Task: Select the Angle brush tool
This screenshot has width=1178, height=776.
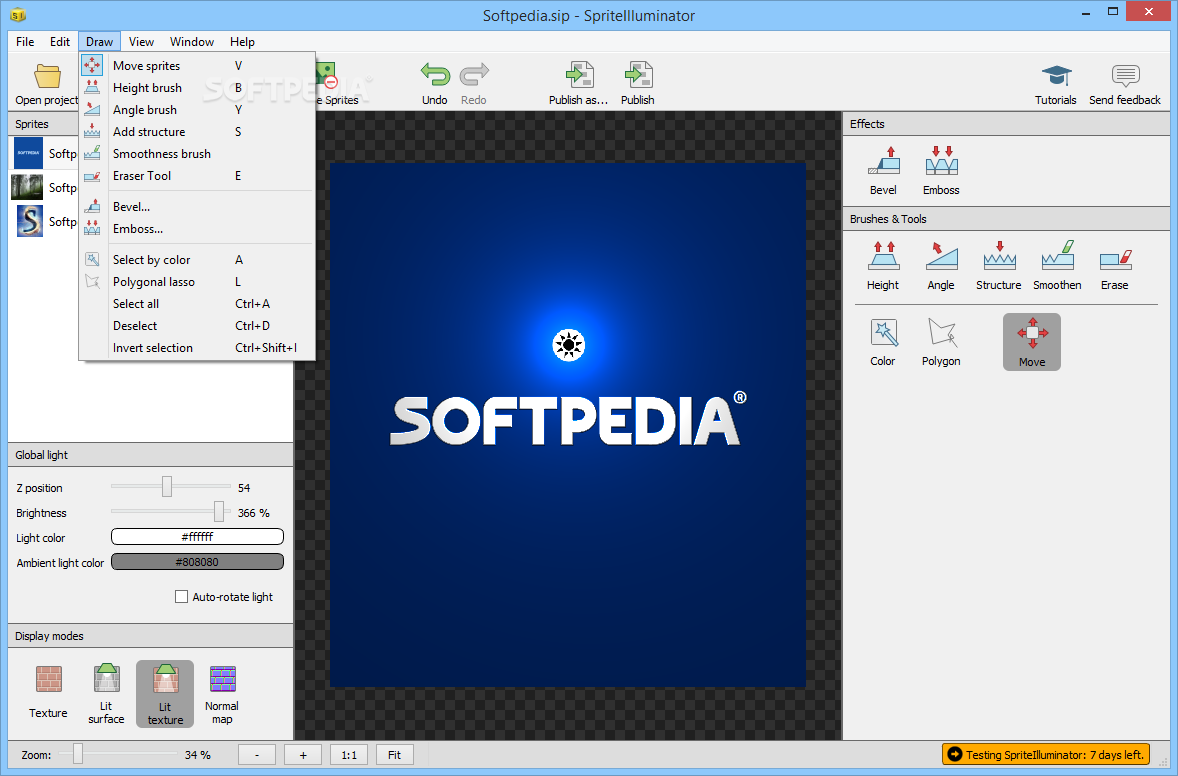Action: click(x=941, y=255)
